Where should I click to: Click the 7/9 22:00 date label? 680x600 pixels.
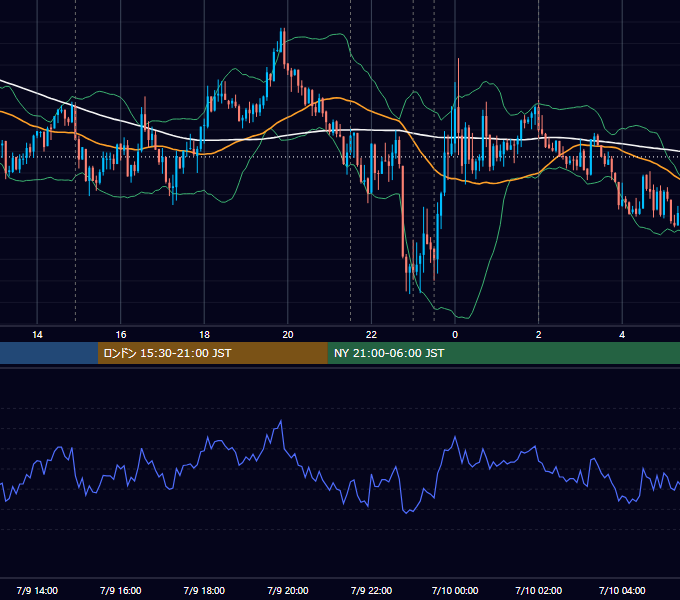(371, 590)
